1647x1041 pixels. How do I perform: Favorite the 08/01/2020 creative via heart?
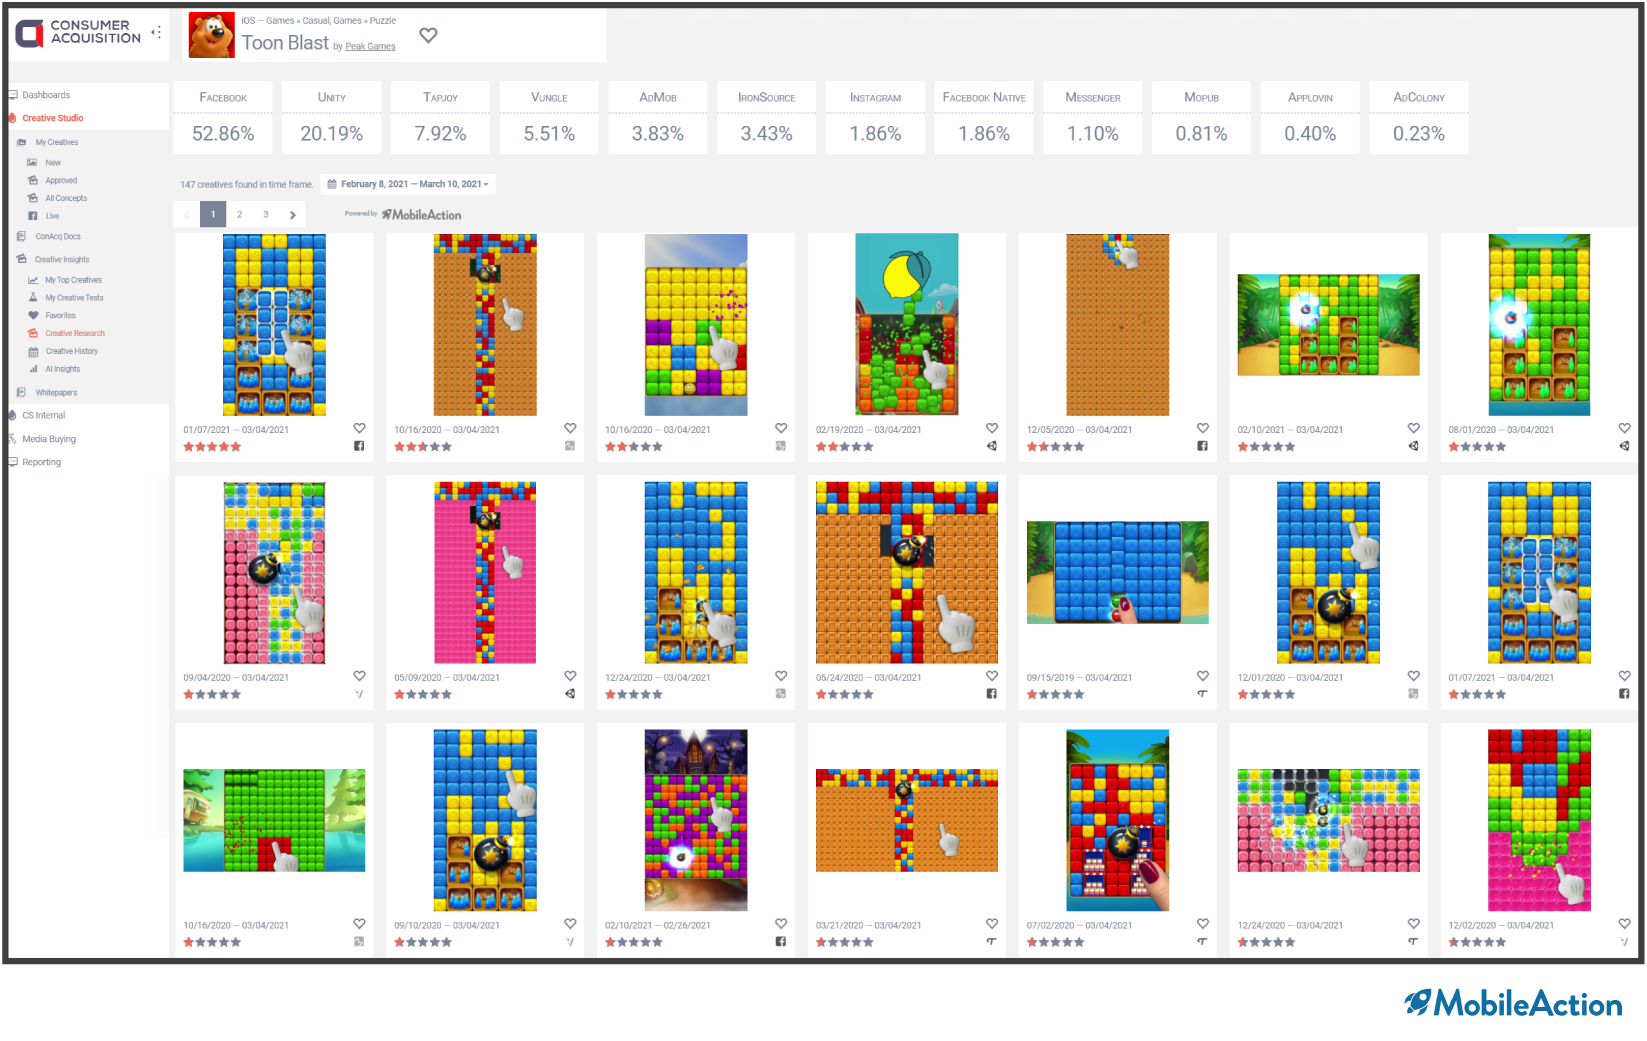tap(1624, 428)
